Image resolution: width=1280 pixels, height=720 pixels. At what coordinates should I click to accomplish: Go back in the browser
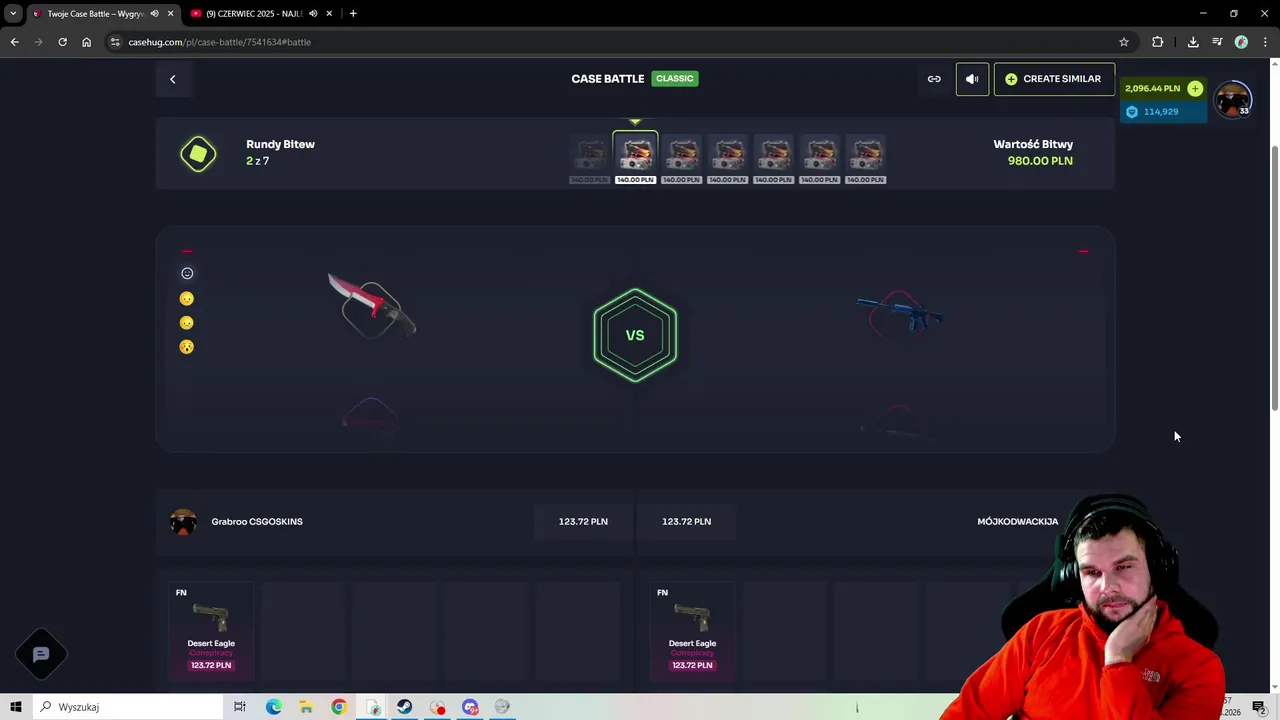[14, 42]
